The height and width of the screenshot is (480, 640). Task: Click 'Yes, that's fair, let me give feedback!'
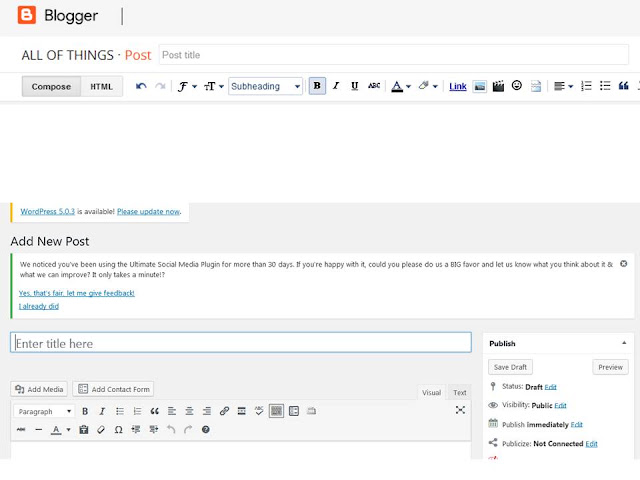pyautogui.click(x=77, y=293)
